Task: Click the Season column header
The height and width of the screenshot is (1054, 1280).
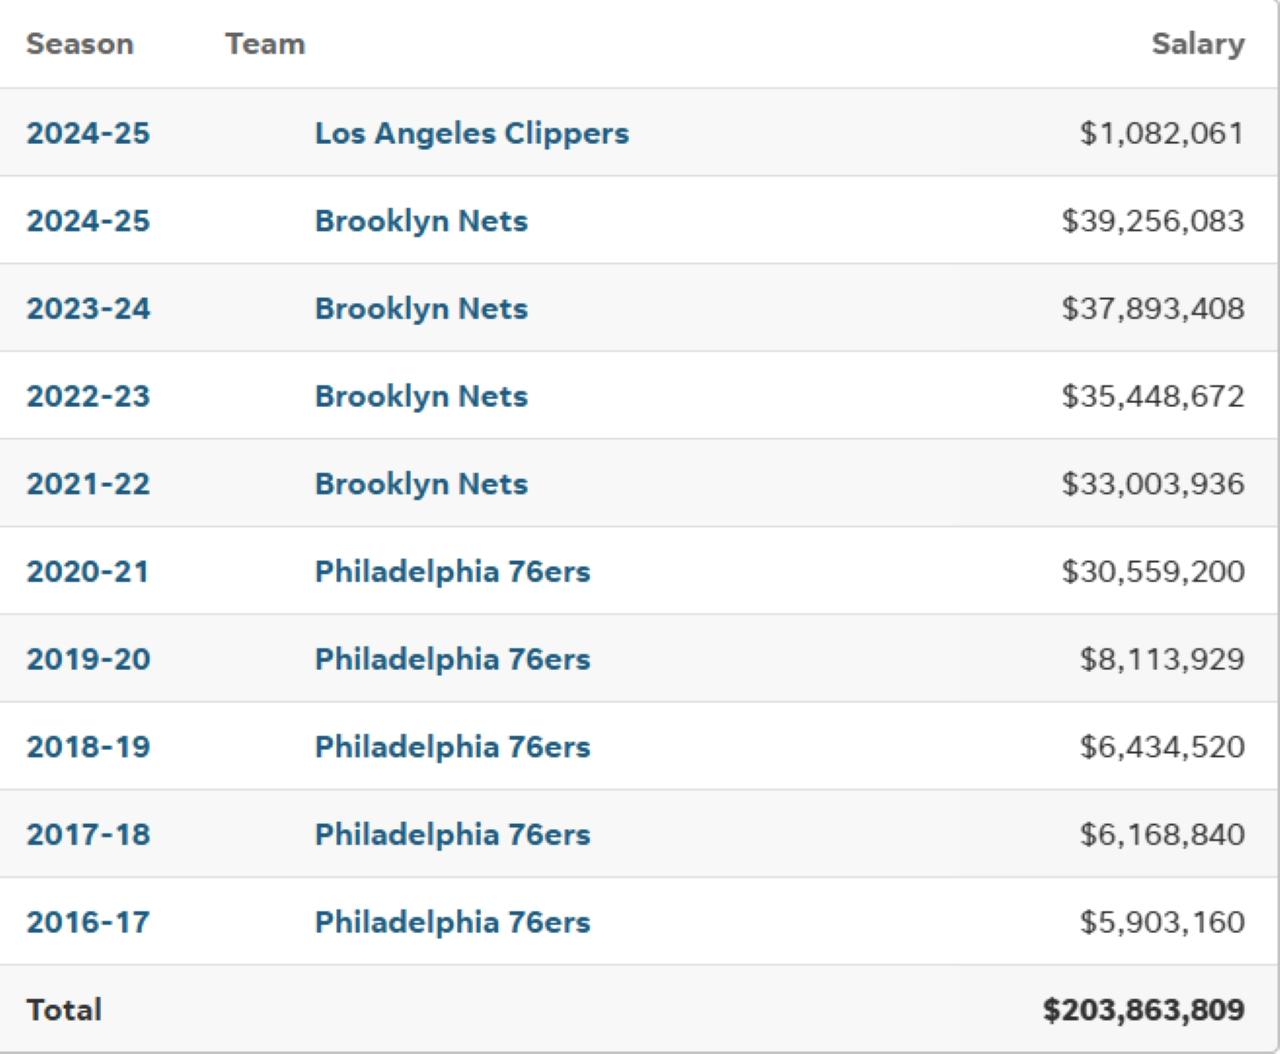Action: click(x=80, y=44)
